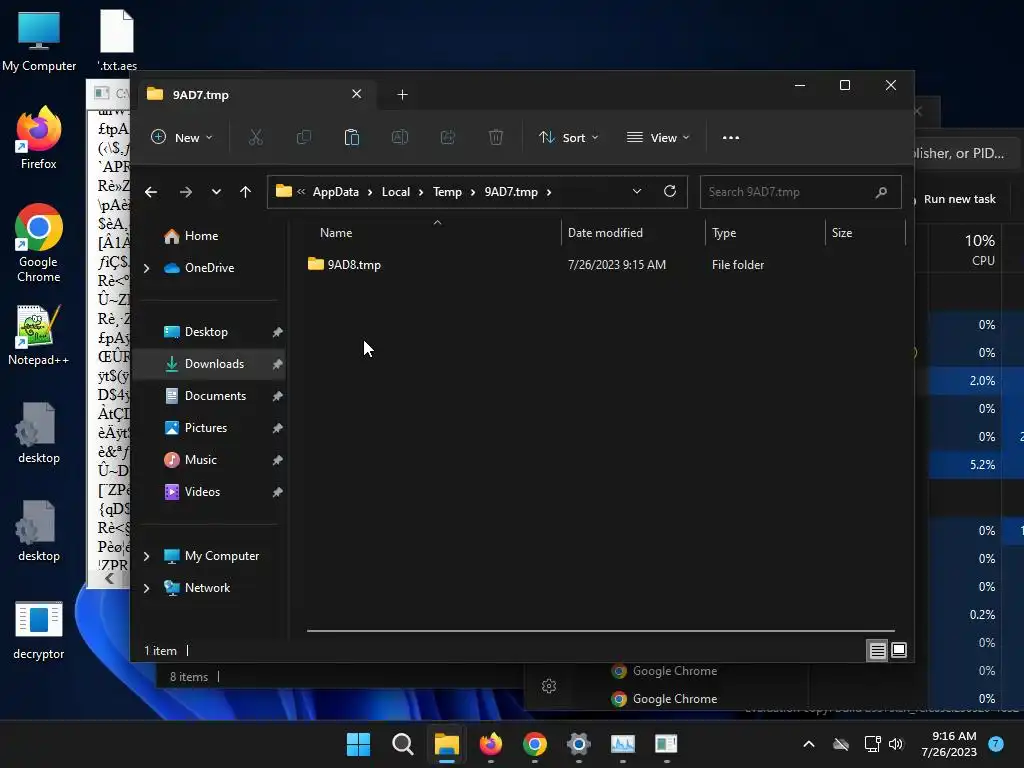
Task: Click the Rename icon in Explorer toolbar
Action: click(x=400, y=138)
